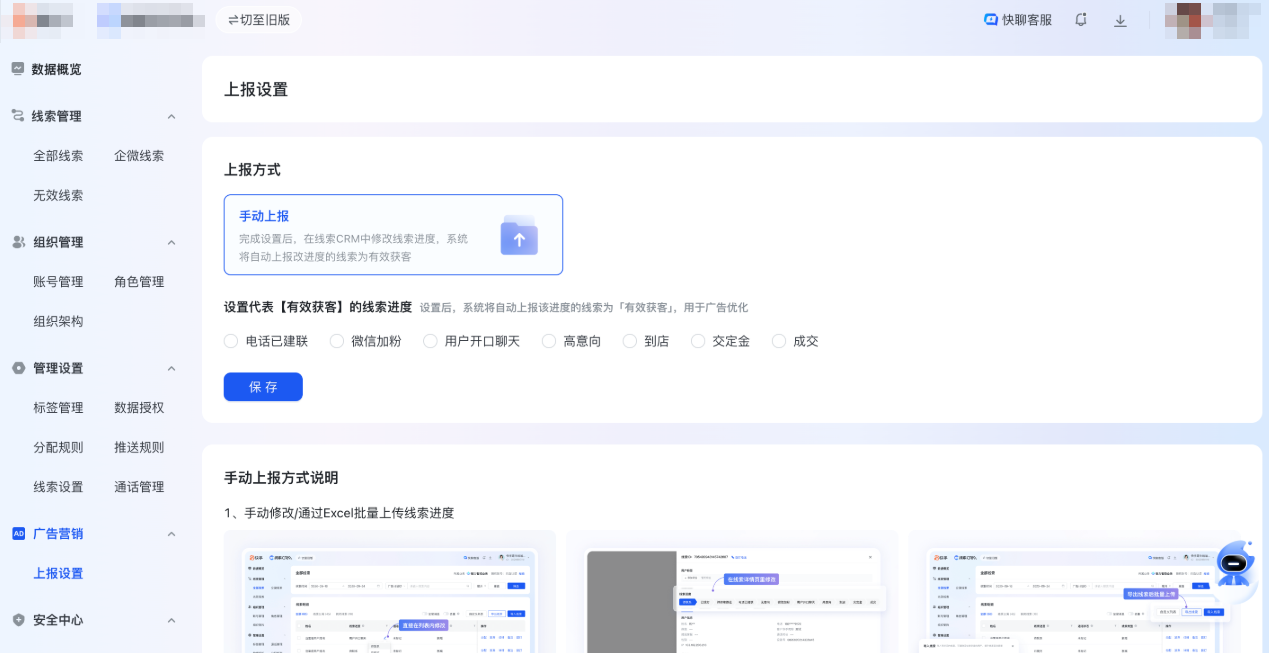1269x653 pixels.
Task: Expand the 安全中心 section
Action: 170,619
